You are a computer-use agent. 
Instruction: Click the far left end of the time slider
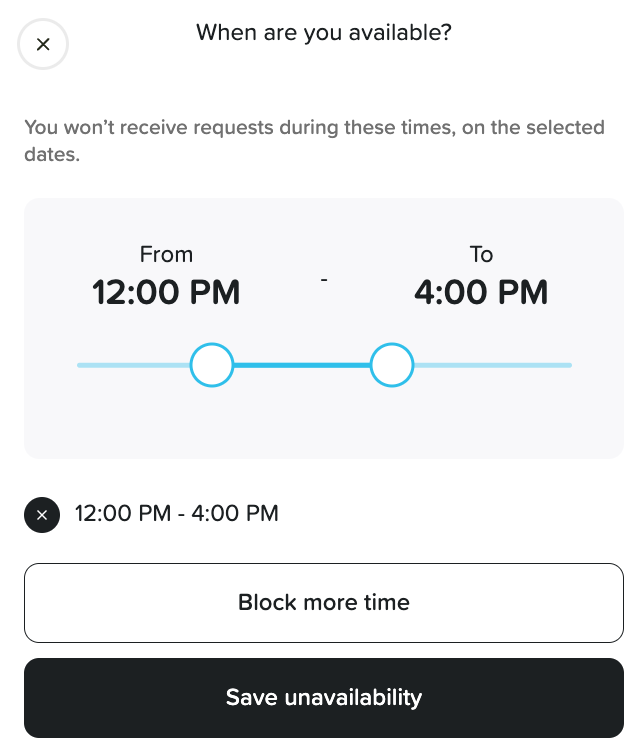tap(80, 365)
